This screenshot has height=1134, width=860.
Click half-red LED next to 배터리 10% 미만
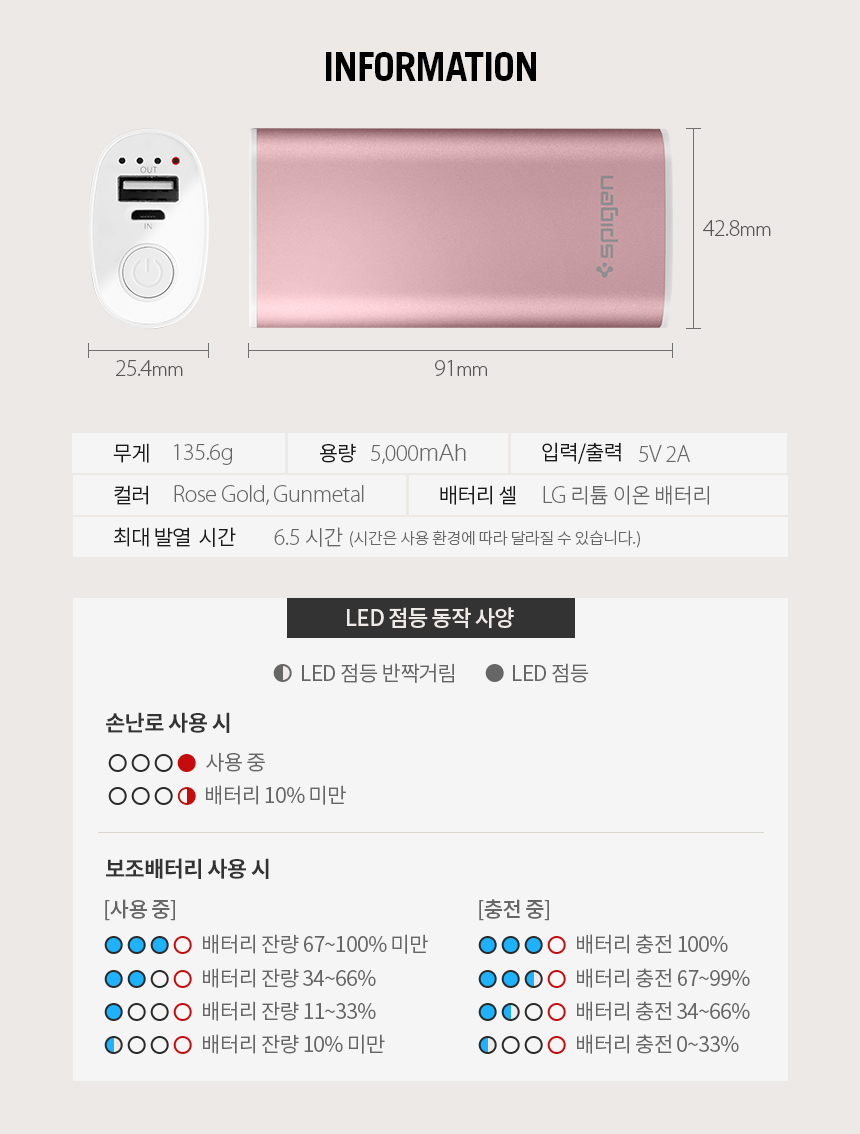pyautogui.click(x=187, y=796)
